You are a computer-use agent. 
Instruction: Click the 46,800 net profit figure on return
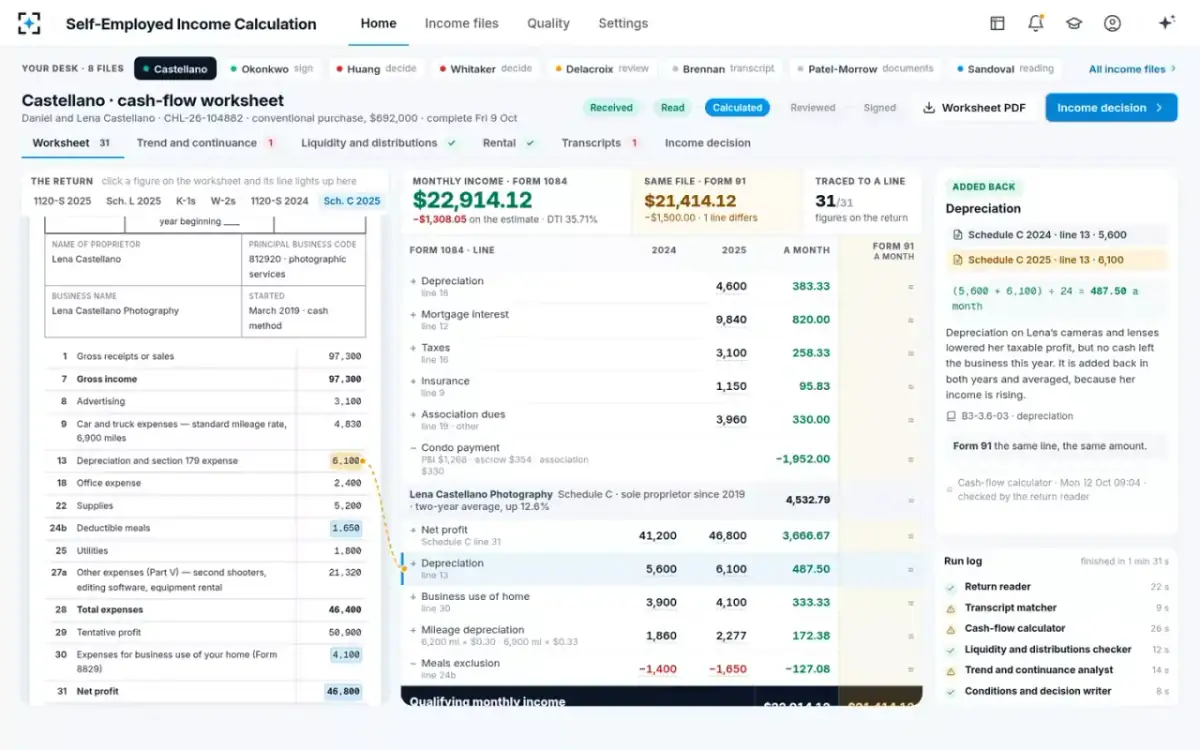coord(343,691)
